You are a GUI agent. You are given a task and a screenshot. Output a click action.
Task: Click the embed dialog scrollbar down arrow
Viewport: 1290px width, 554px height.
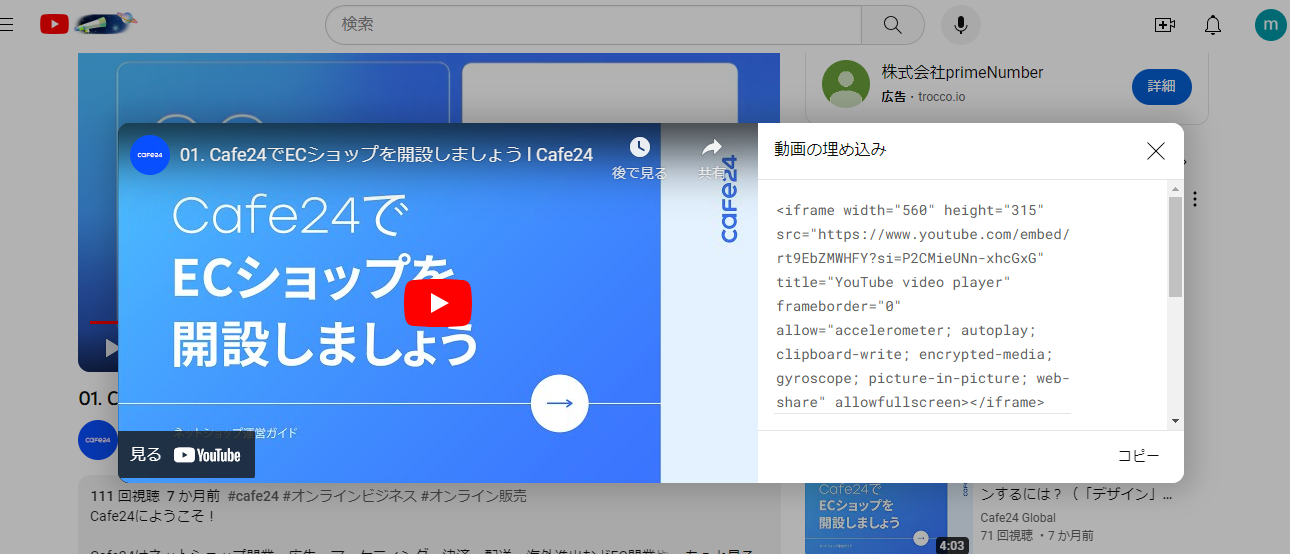(x=1175, y=421)
